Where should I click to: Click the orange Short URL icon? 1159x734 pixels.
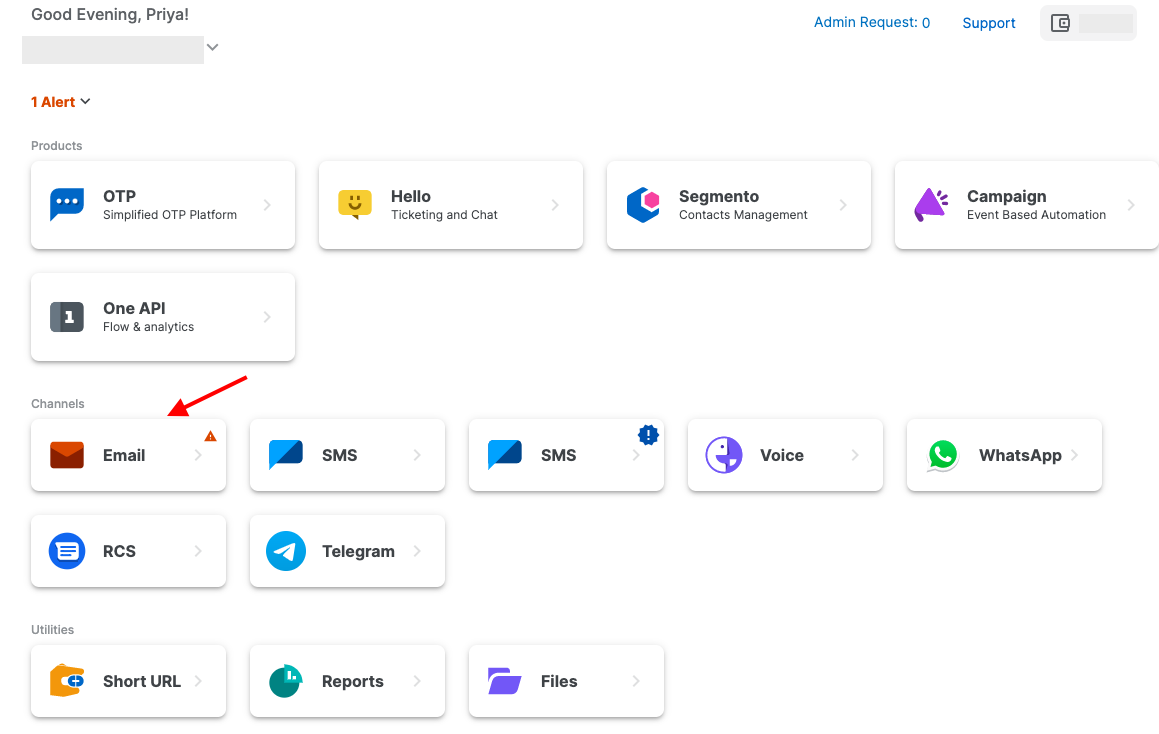[67, 681]
